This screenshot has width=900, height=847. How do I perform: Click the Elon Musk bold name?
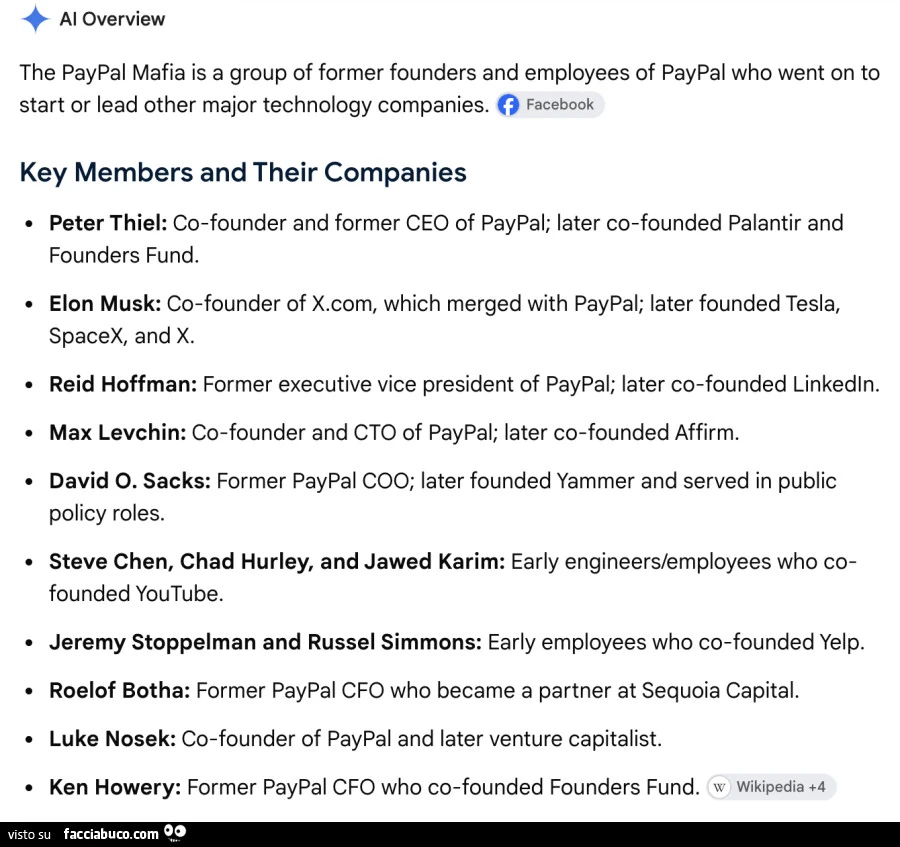point(105,304)
